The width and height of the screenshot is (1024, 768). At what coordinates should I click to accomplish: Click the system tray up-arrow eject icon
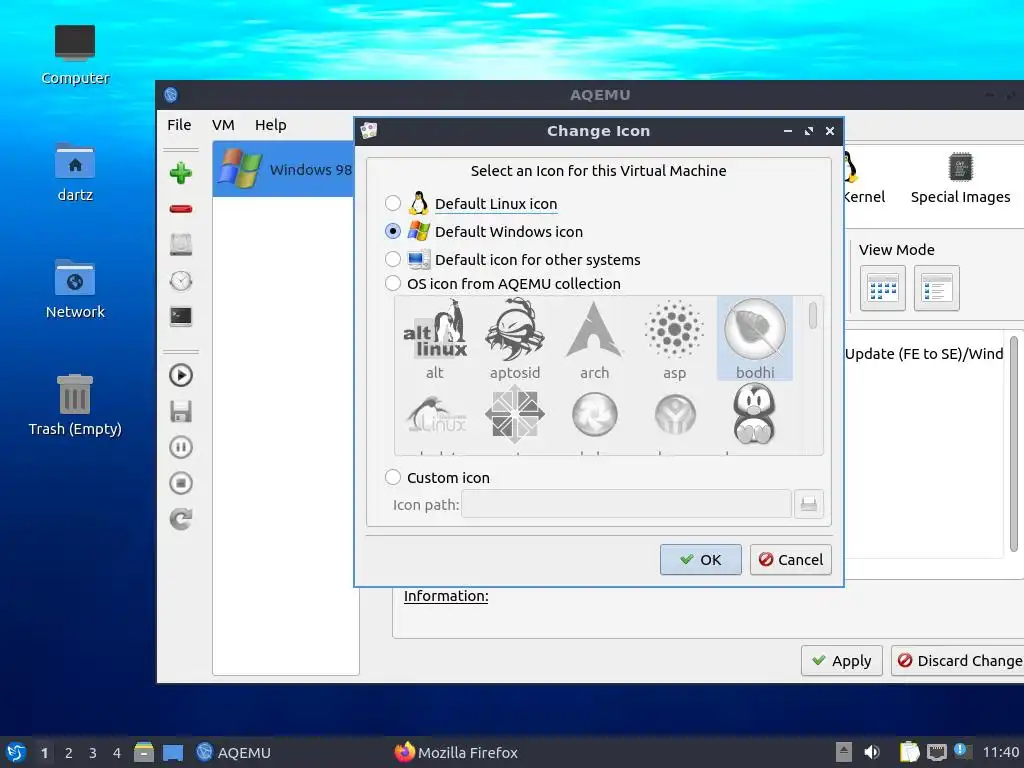click(844, 752)
